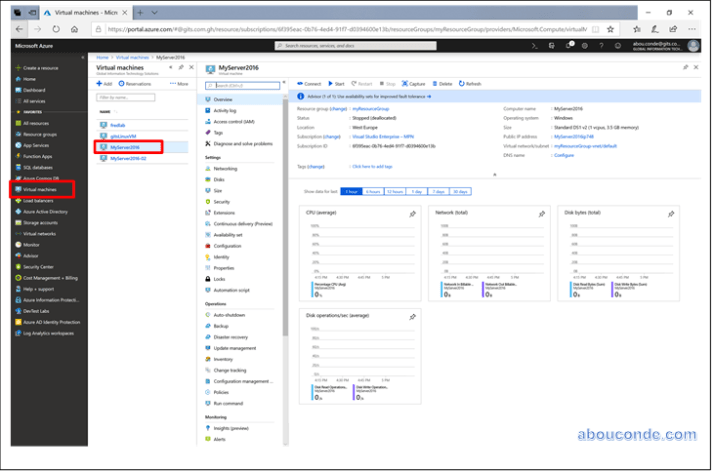Click the Filter by name field

[125, 98]
